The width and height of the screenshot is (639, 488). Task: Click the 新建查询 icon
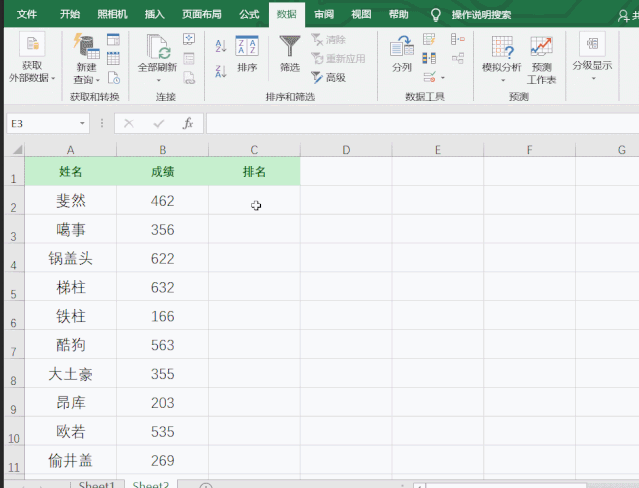(x=86, y=46)
